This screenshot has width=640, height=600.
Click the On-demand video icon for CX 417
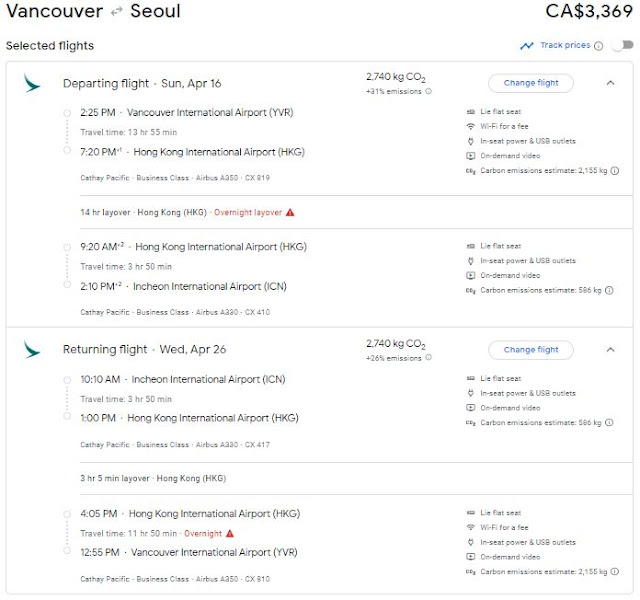471,408
